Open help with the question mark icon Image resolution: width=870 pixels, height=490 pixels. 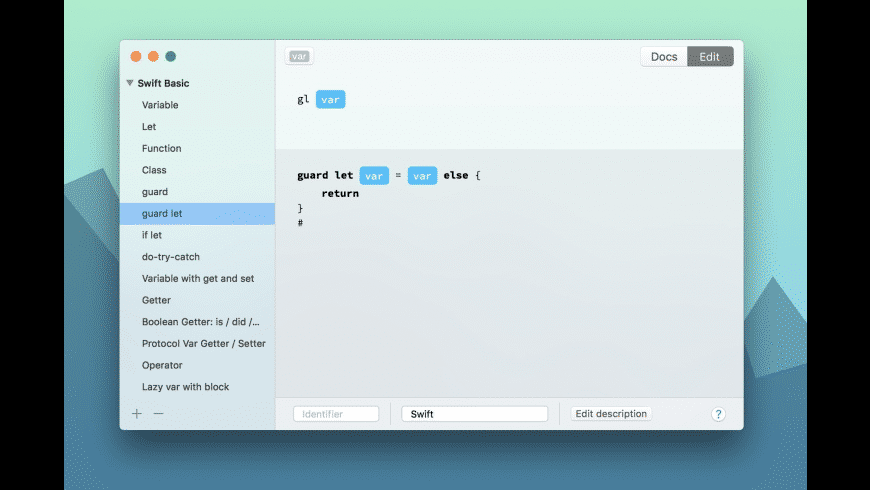pos(718,414)
